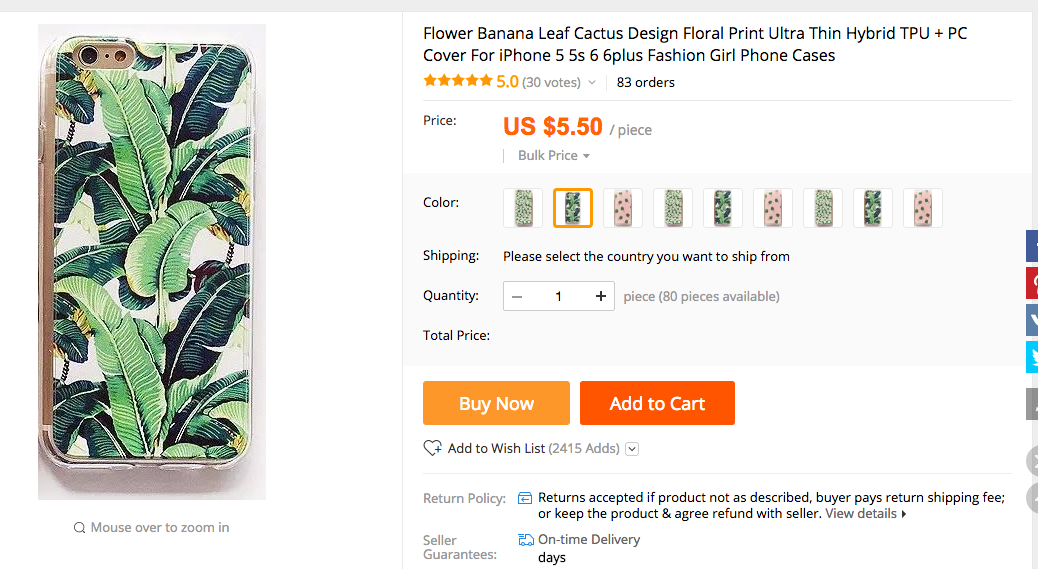Share product on VK
1038x569 pixels.
click(1032, 320)
